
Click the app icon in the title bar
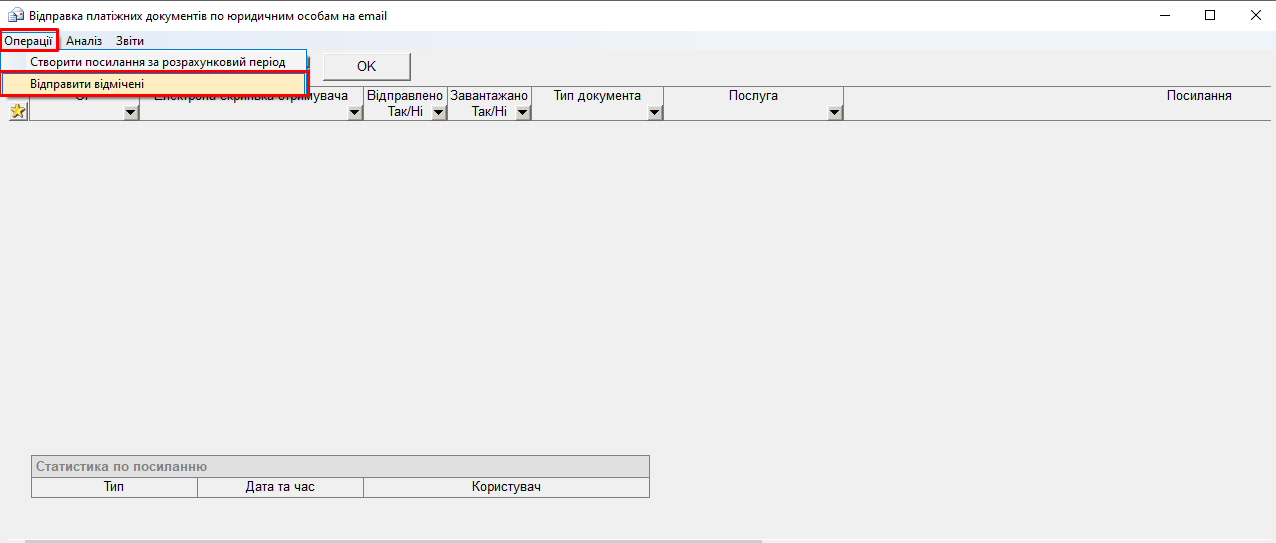[15, 16]
